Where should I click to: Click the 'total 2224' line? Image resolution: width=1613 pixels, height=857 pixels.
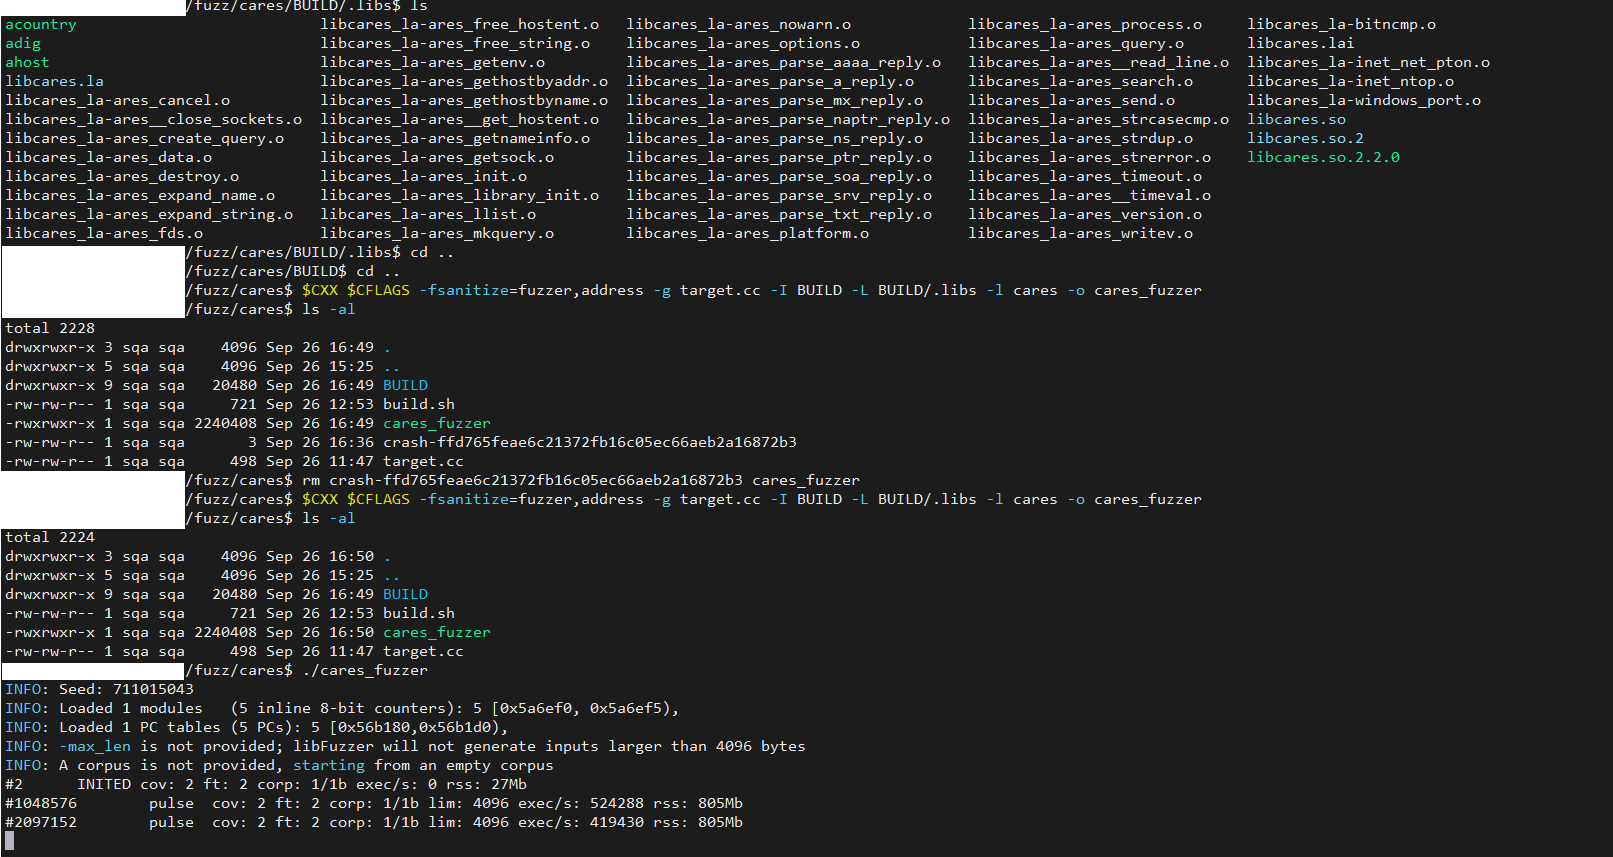point(50,537)
